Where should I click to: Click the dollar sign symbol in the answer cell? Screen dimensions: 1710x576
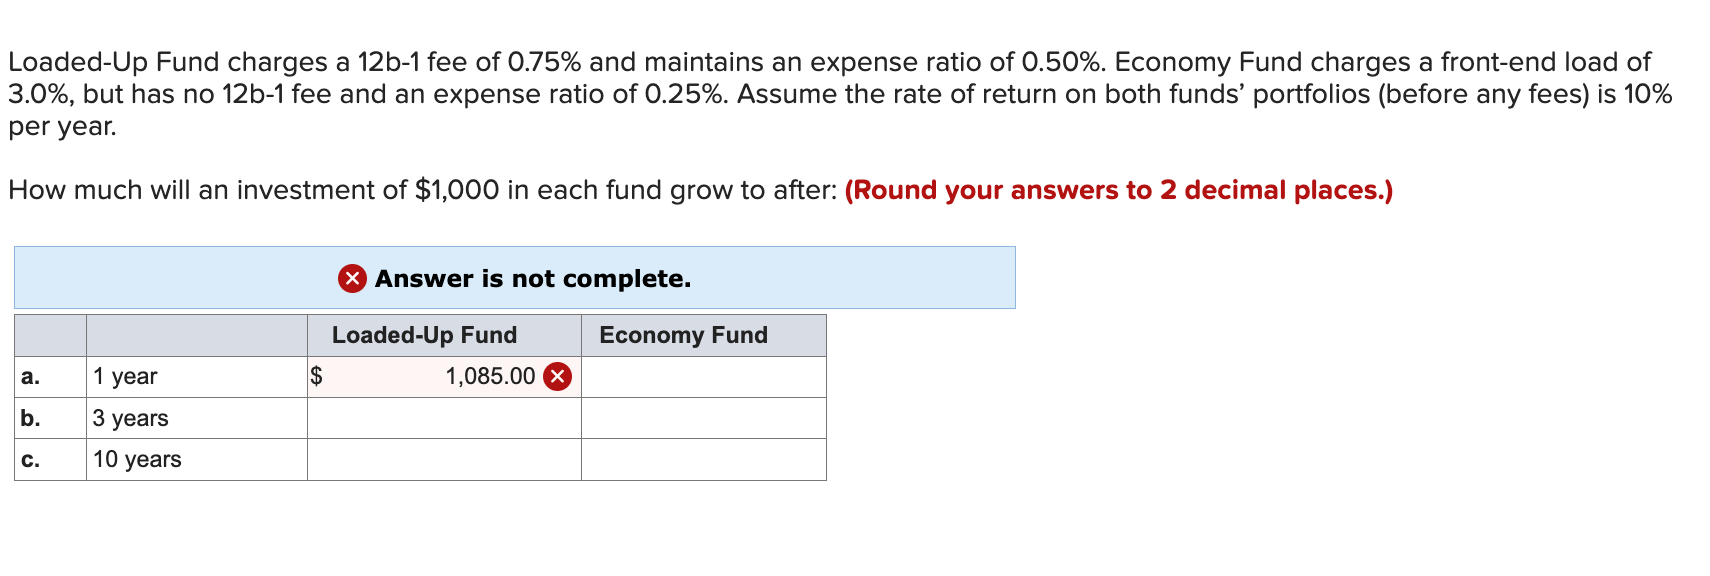coord(316,377)
